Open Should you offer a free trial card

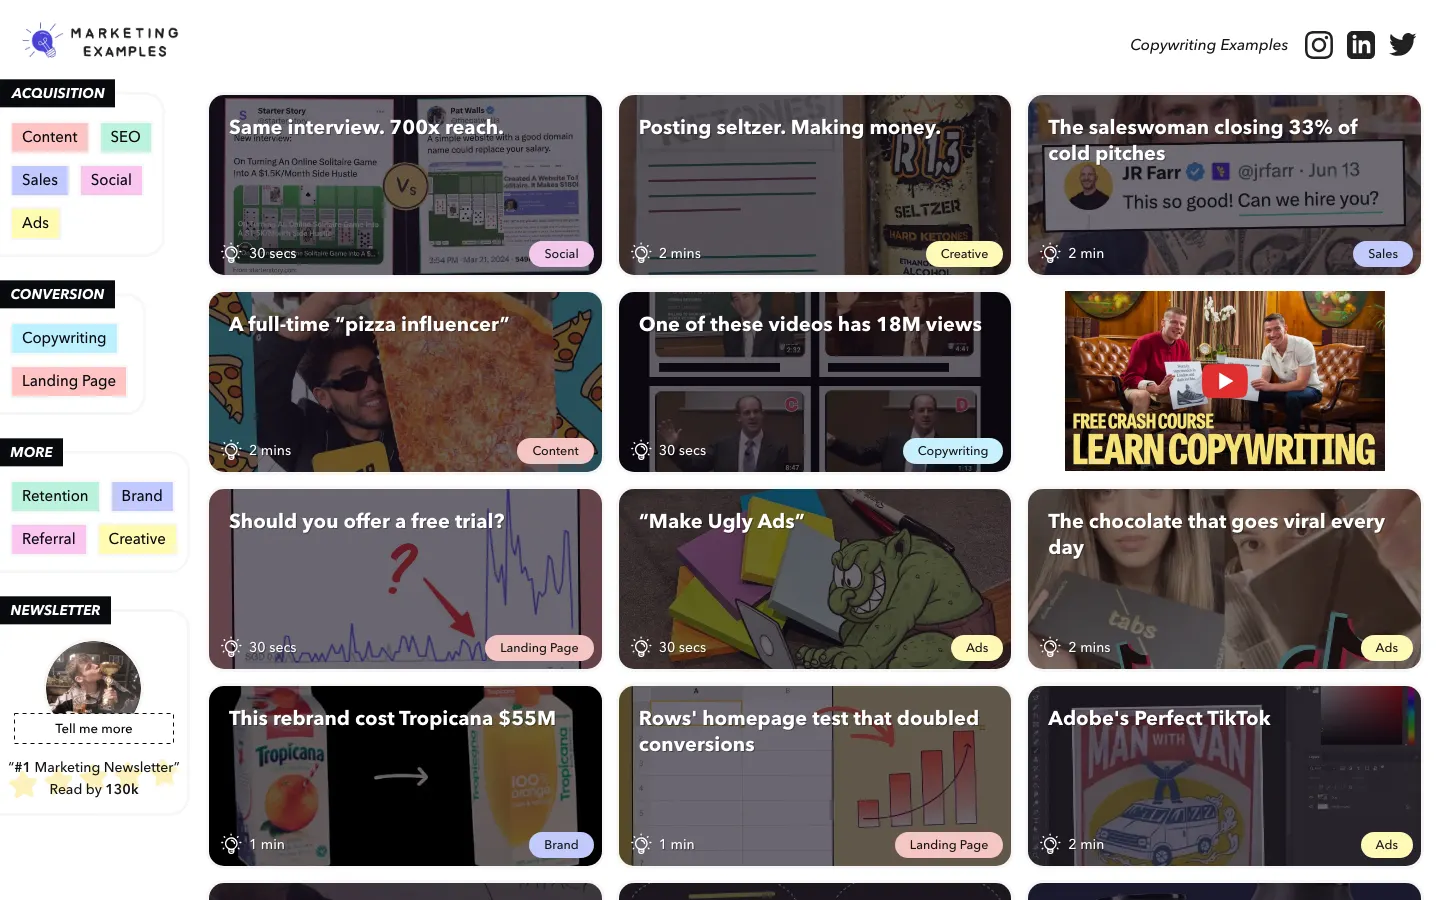click(405, 579)
